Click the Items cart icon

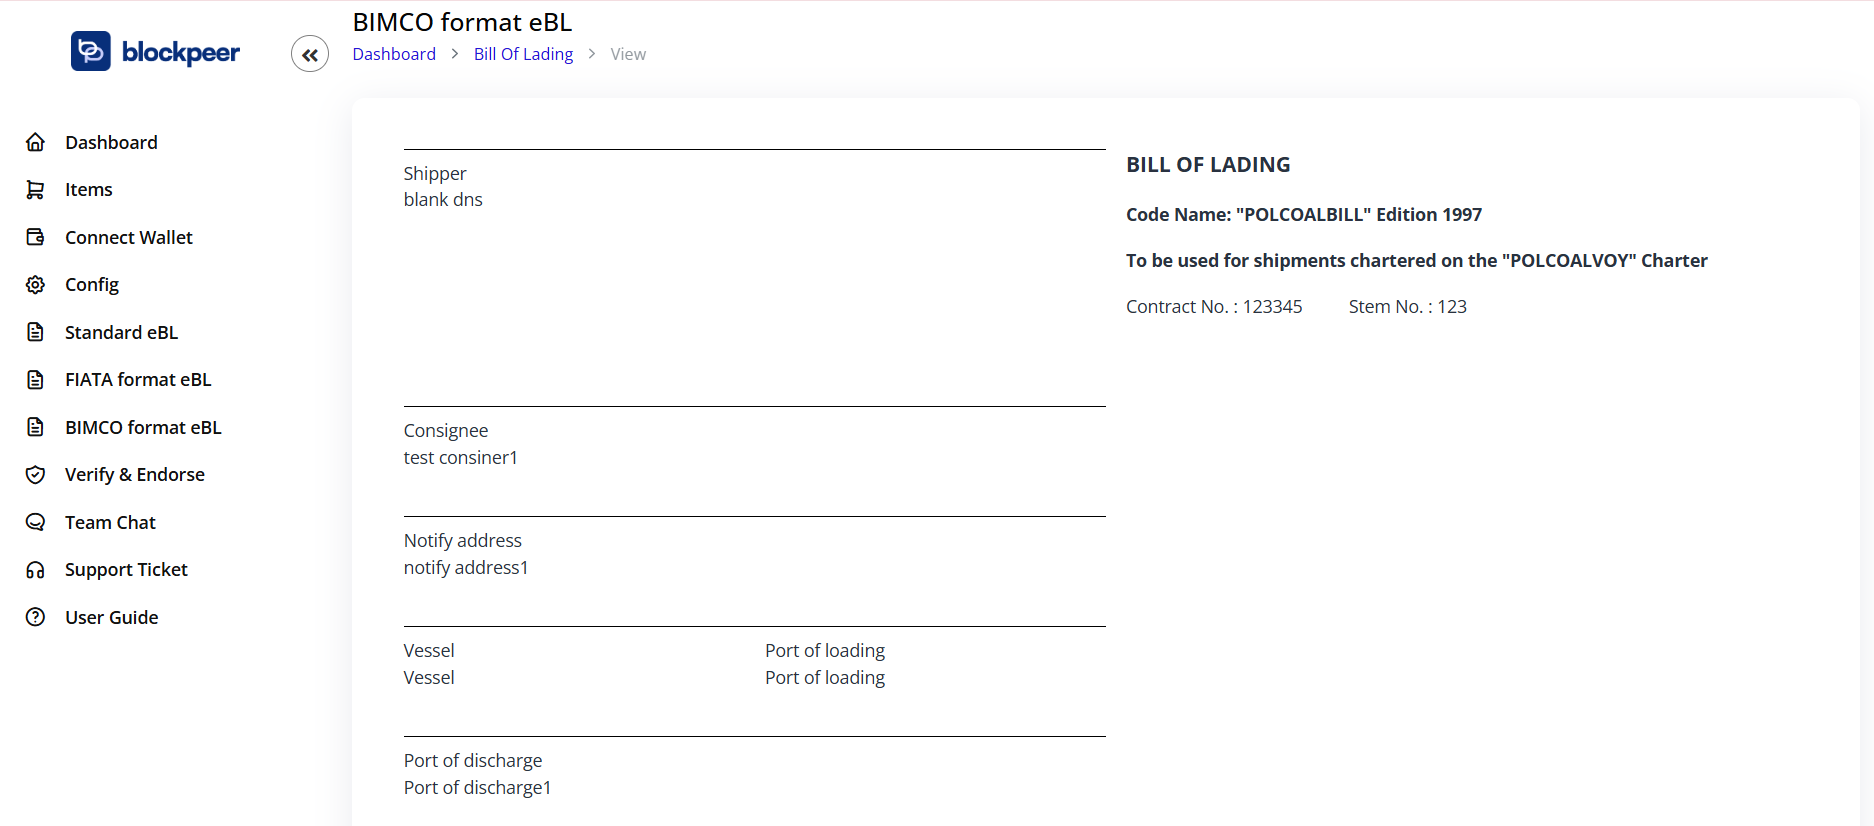(36, 190)
